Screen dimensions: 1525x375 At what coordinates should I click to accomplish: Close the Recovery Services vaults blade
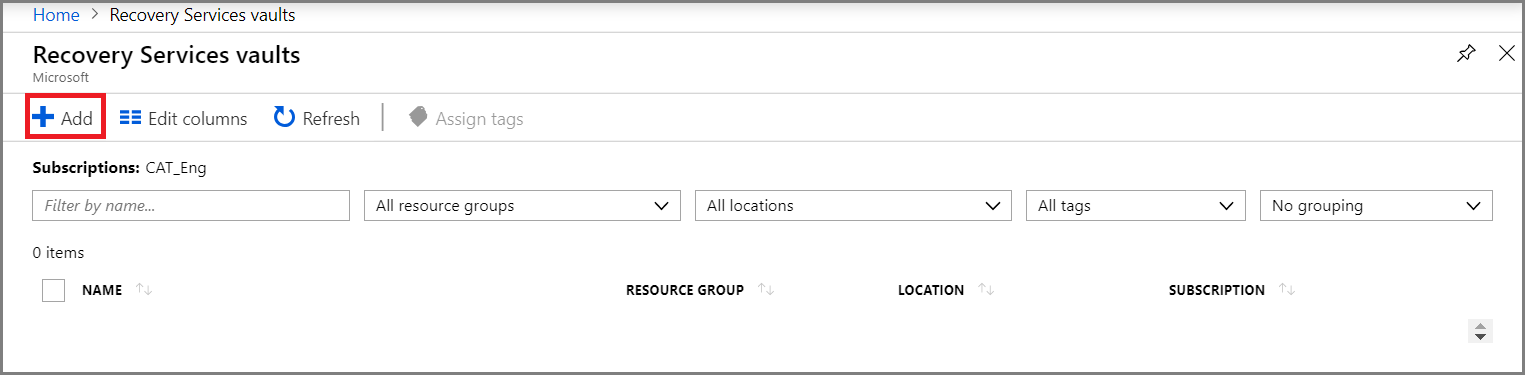pos(1507,54)
